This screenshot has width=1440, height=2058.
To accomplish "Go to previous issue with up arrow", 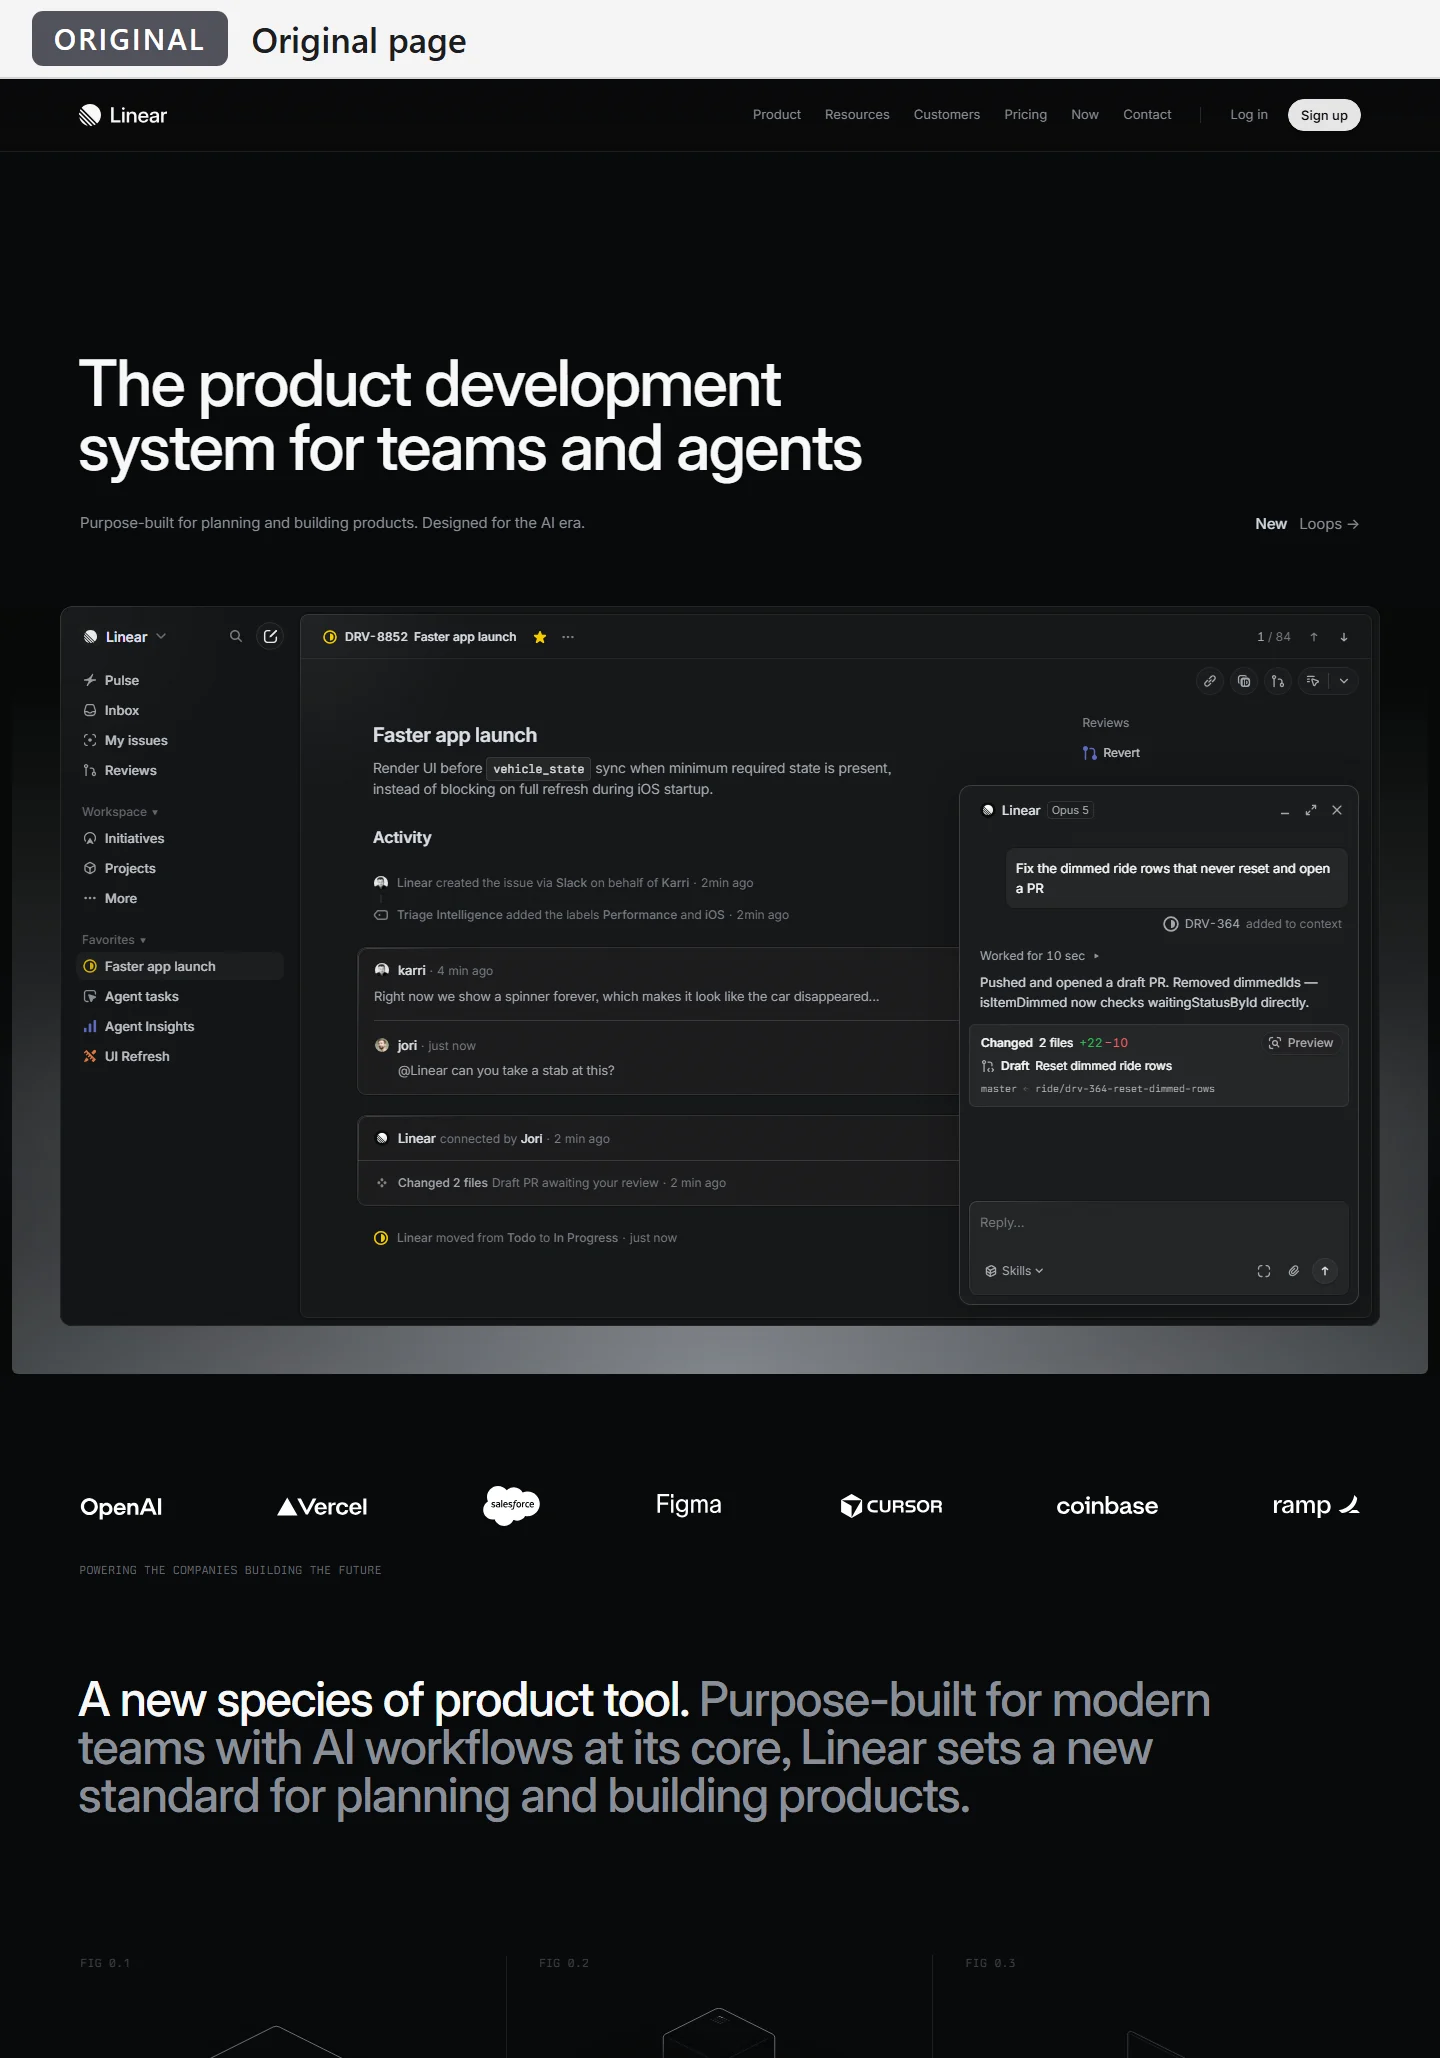I will pyautogui.click(x=1314, y=637).
